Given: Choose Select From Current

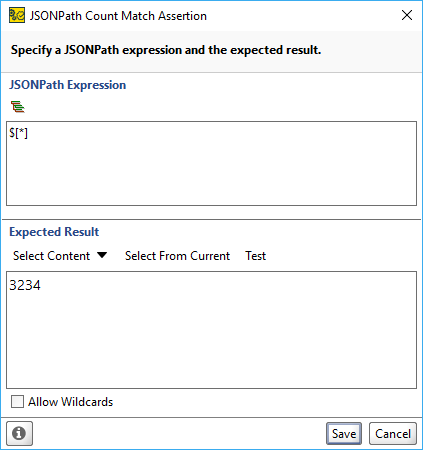Looking at the screenshot, I should [177, 256].
